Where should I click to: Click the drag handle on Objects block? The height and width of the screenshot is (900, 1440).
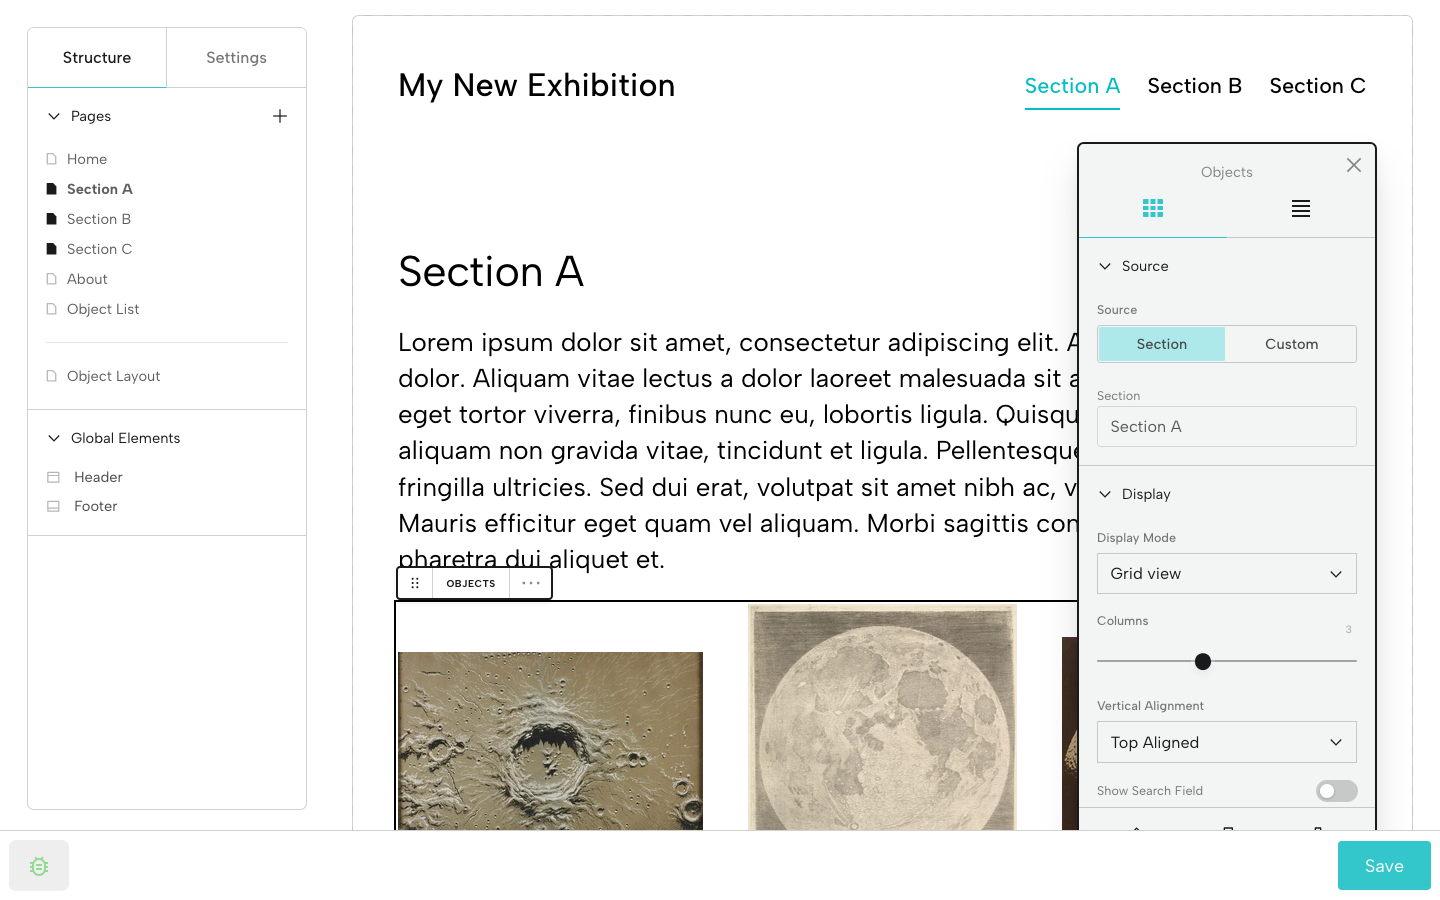pyautogui.click(x=415, y=583)
